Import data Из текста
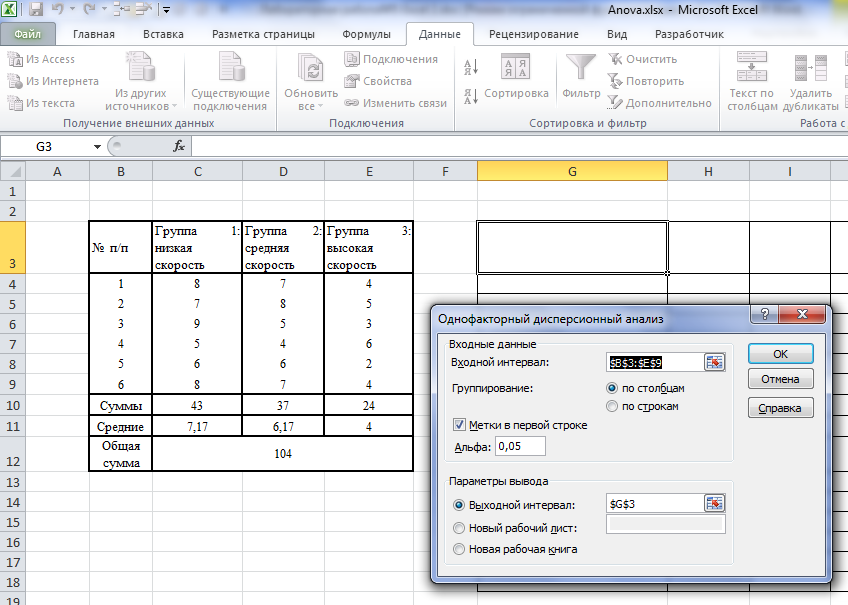848x605 pixels. [41, 103]
